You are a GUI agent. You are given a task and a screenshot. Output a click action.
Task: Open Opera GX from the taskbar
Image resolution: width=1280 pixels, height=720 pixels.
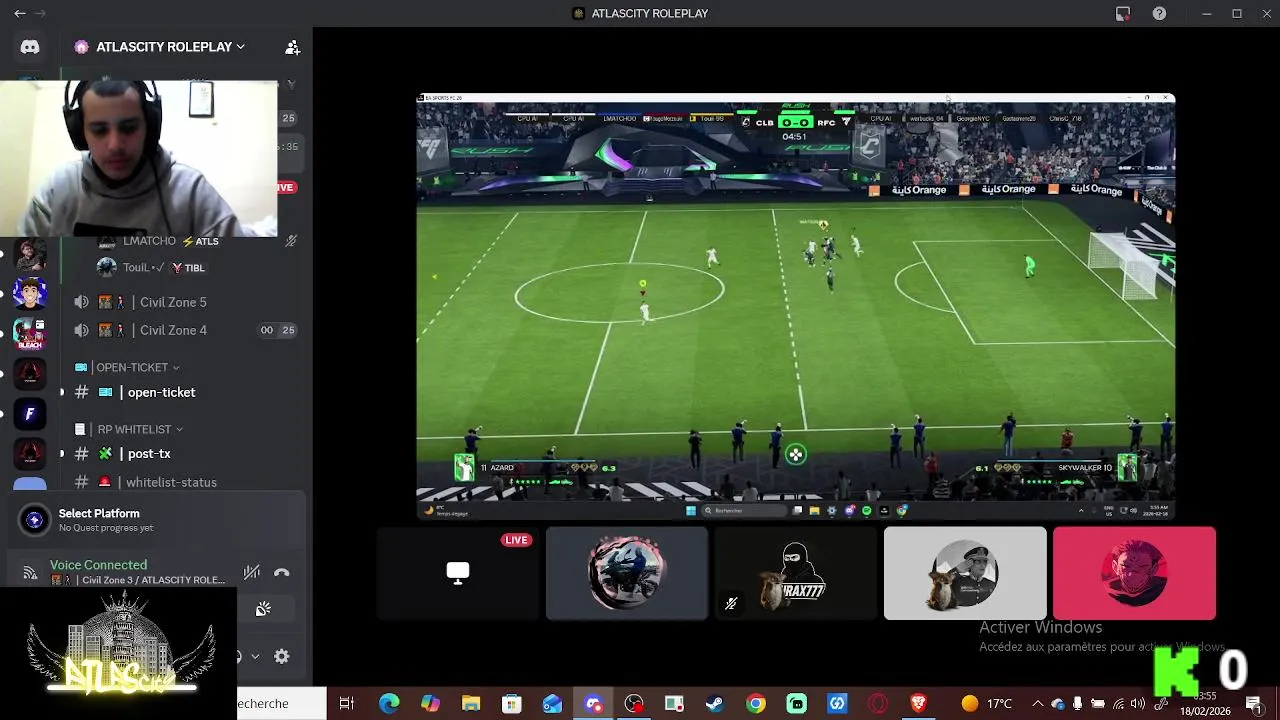pyautogui.click(x=878, y=704)
